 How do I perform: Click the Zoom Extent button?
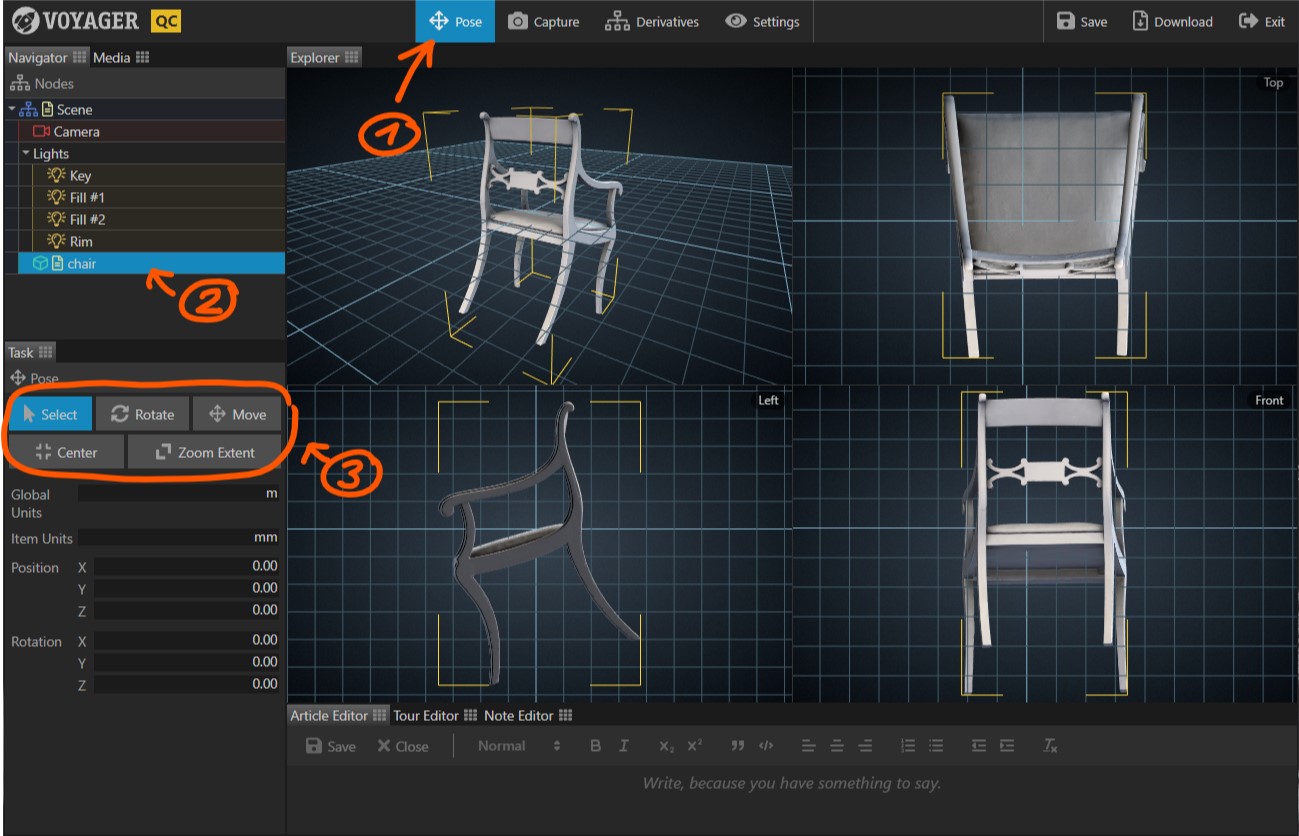[205, 452]
